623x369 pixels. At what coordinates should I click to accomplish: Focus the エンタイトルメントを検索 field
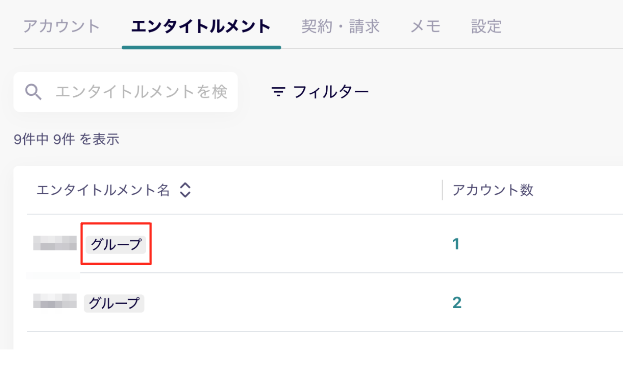click(126, 92)
